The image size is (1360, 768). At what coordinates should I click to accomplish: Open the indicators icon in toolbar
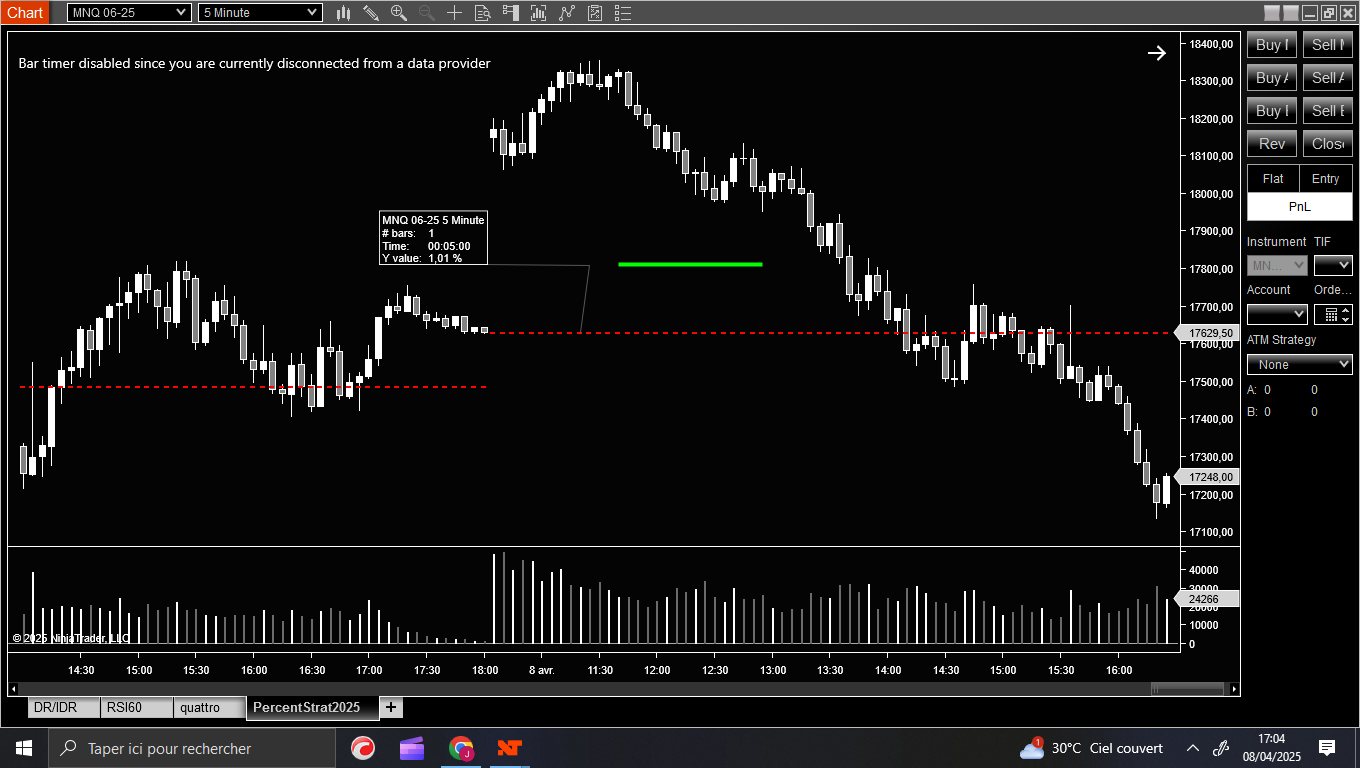[x=539, y=13]
